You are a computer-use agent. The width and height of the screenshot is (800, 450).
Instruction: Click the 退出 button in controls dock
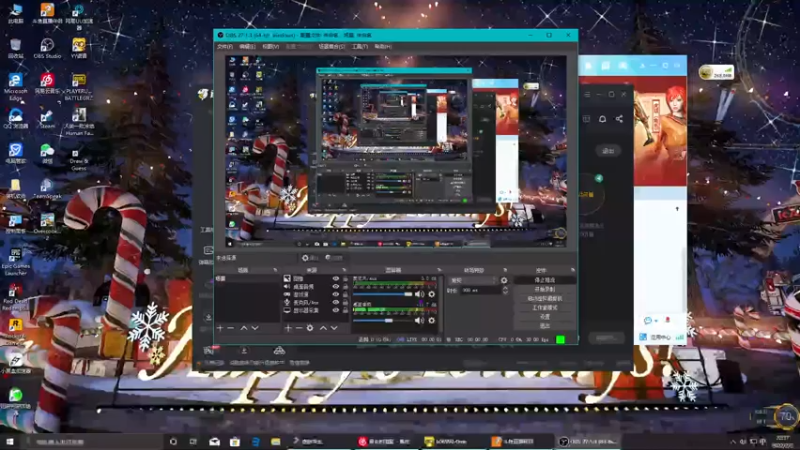pyautogui.click(x=544, y=326)
